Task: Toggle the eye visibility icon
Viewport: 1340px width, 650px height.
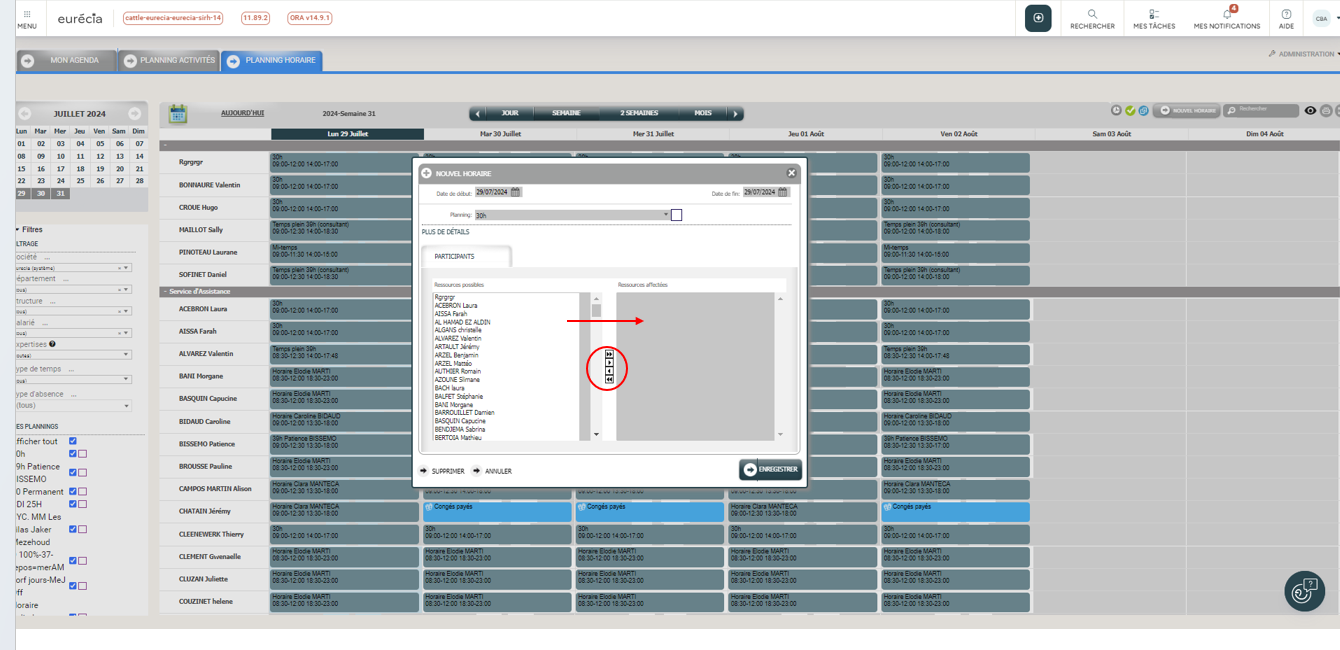Action: coord(1310,111)
